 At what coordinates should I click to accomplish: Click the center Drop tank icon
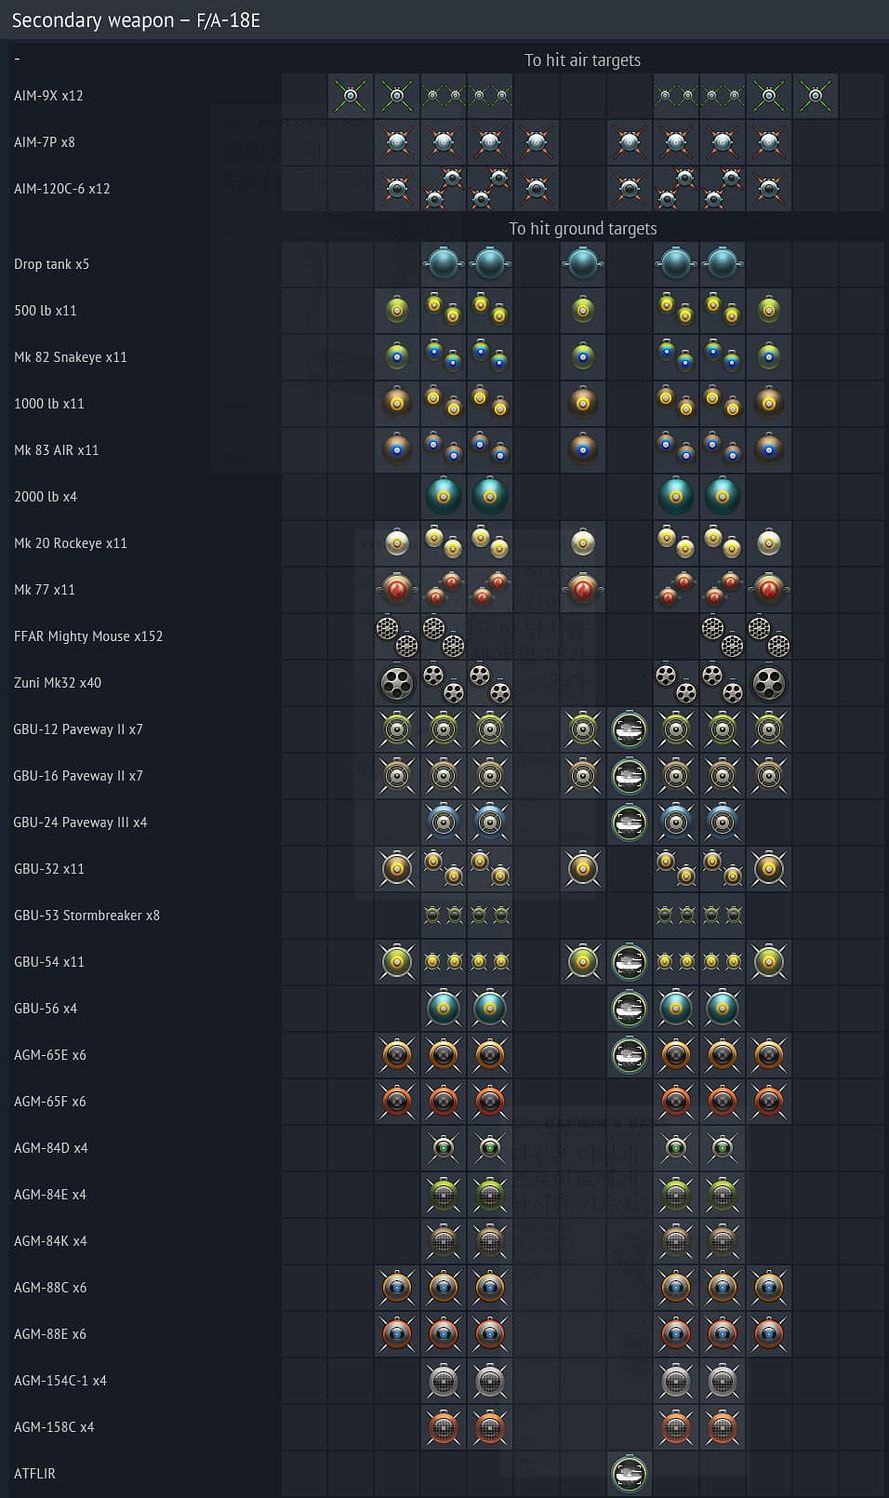coord(583,264)
